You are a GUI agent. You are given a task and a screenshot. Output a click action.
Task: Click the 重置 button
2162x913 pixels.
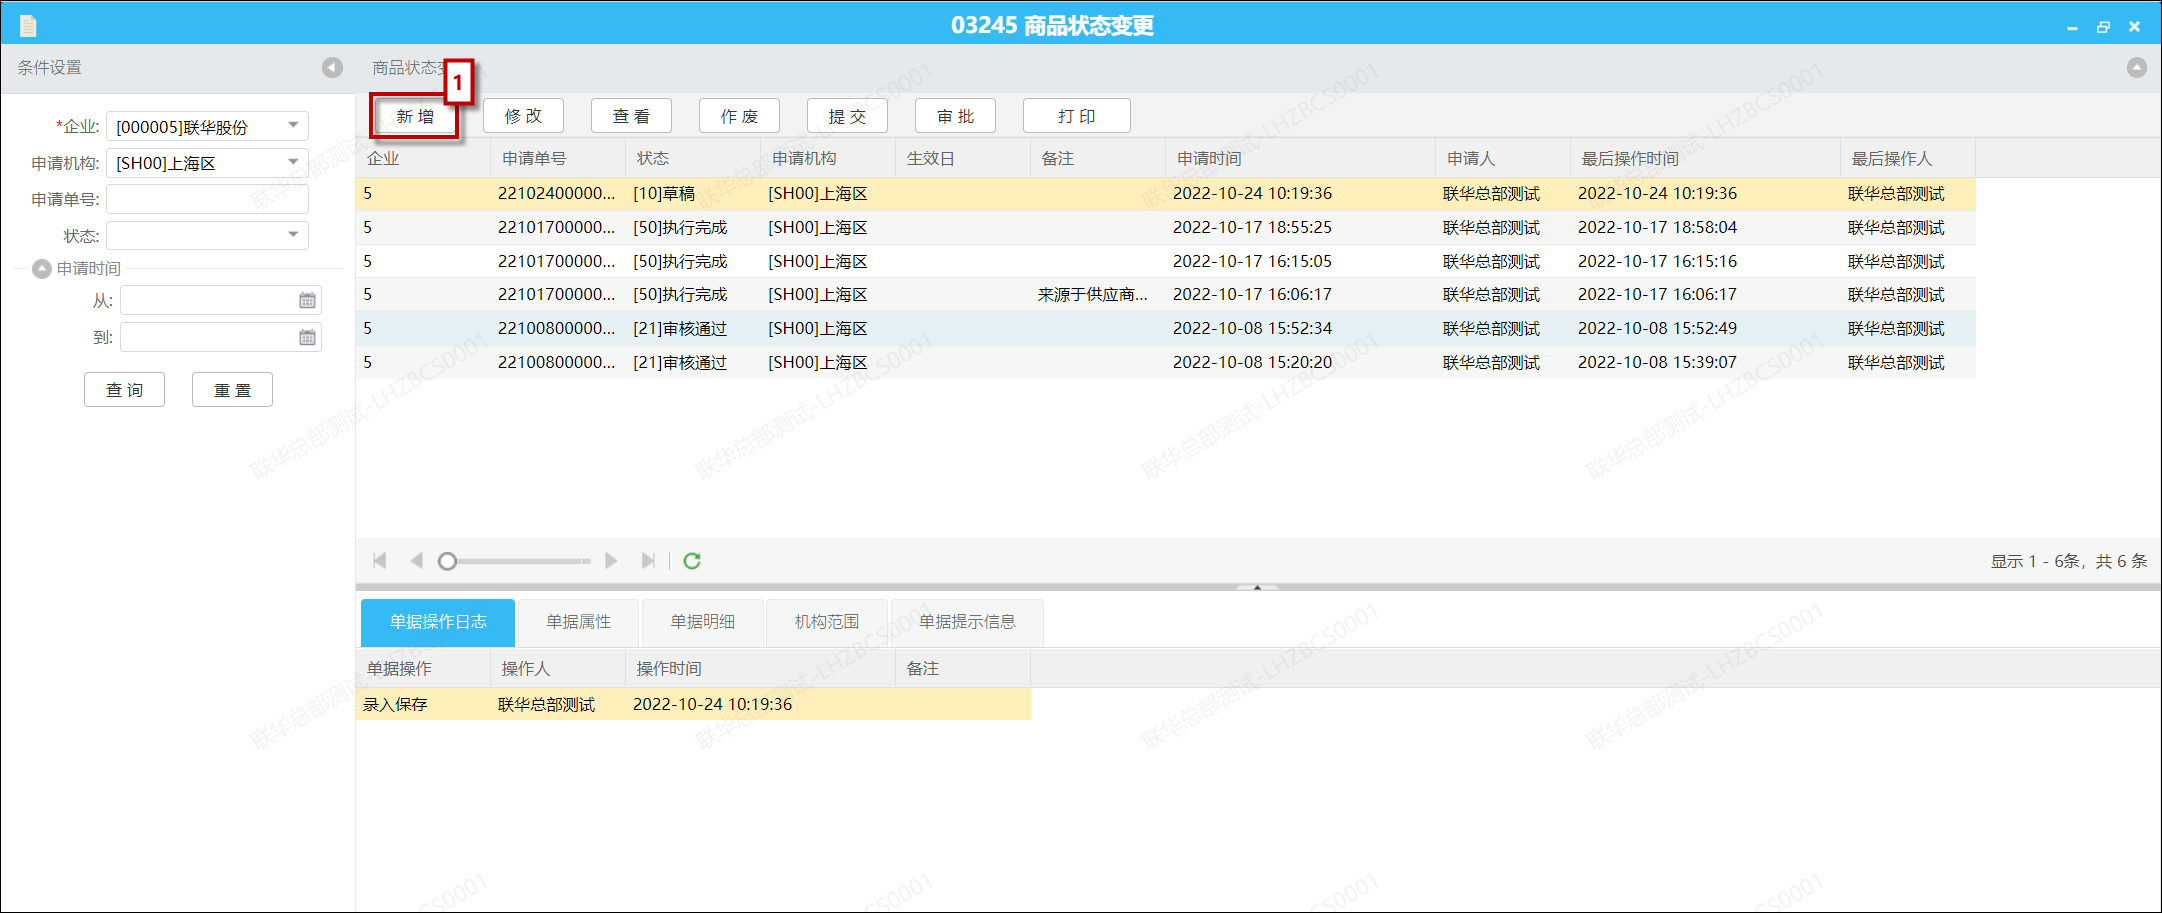232,390
